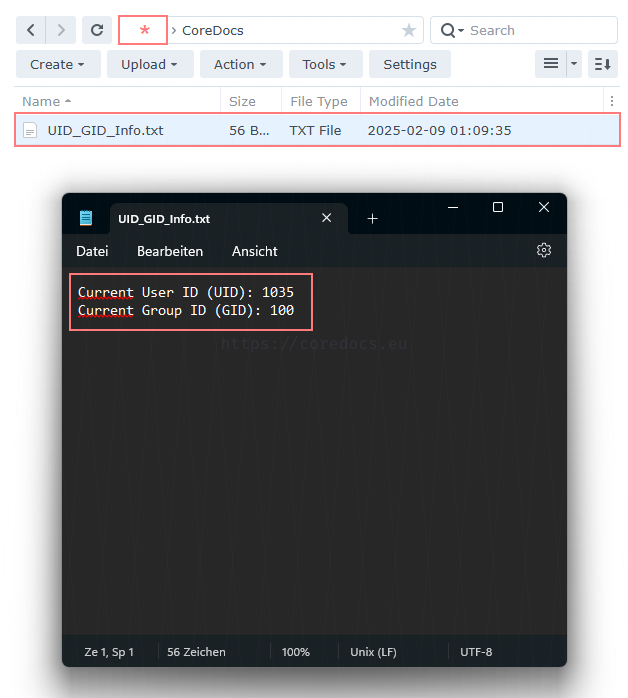Open the Tools dropdown

tap(325, 64)
